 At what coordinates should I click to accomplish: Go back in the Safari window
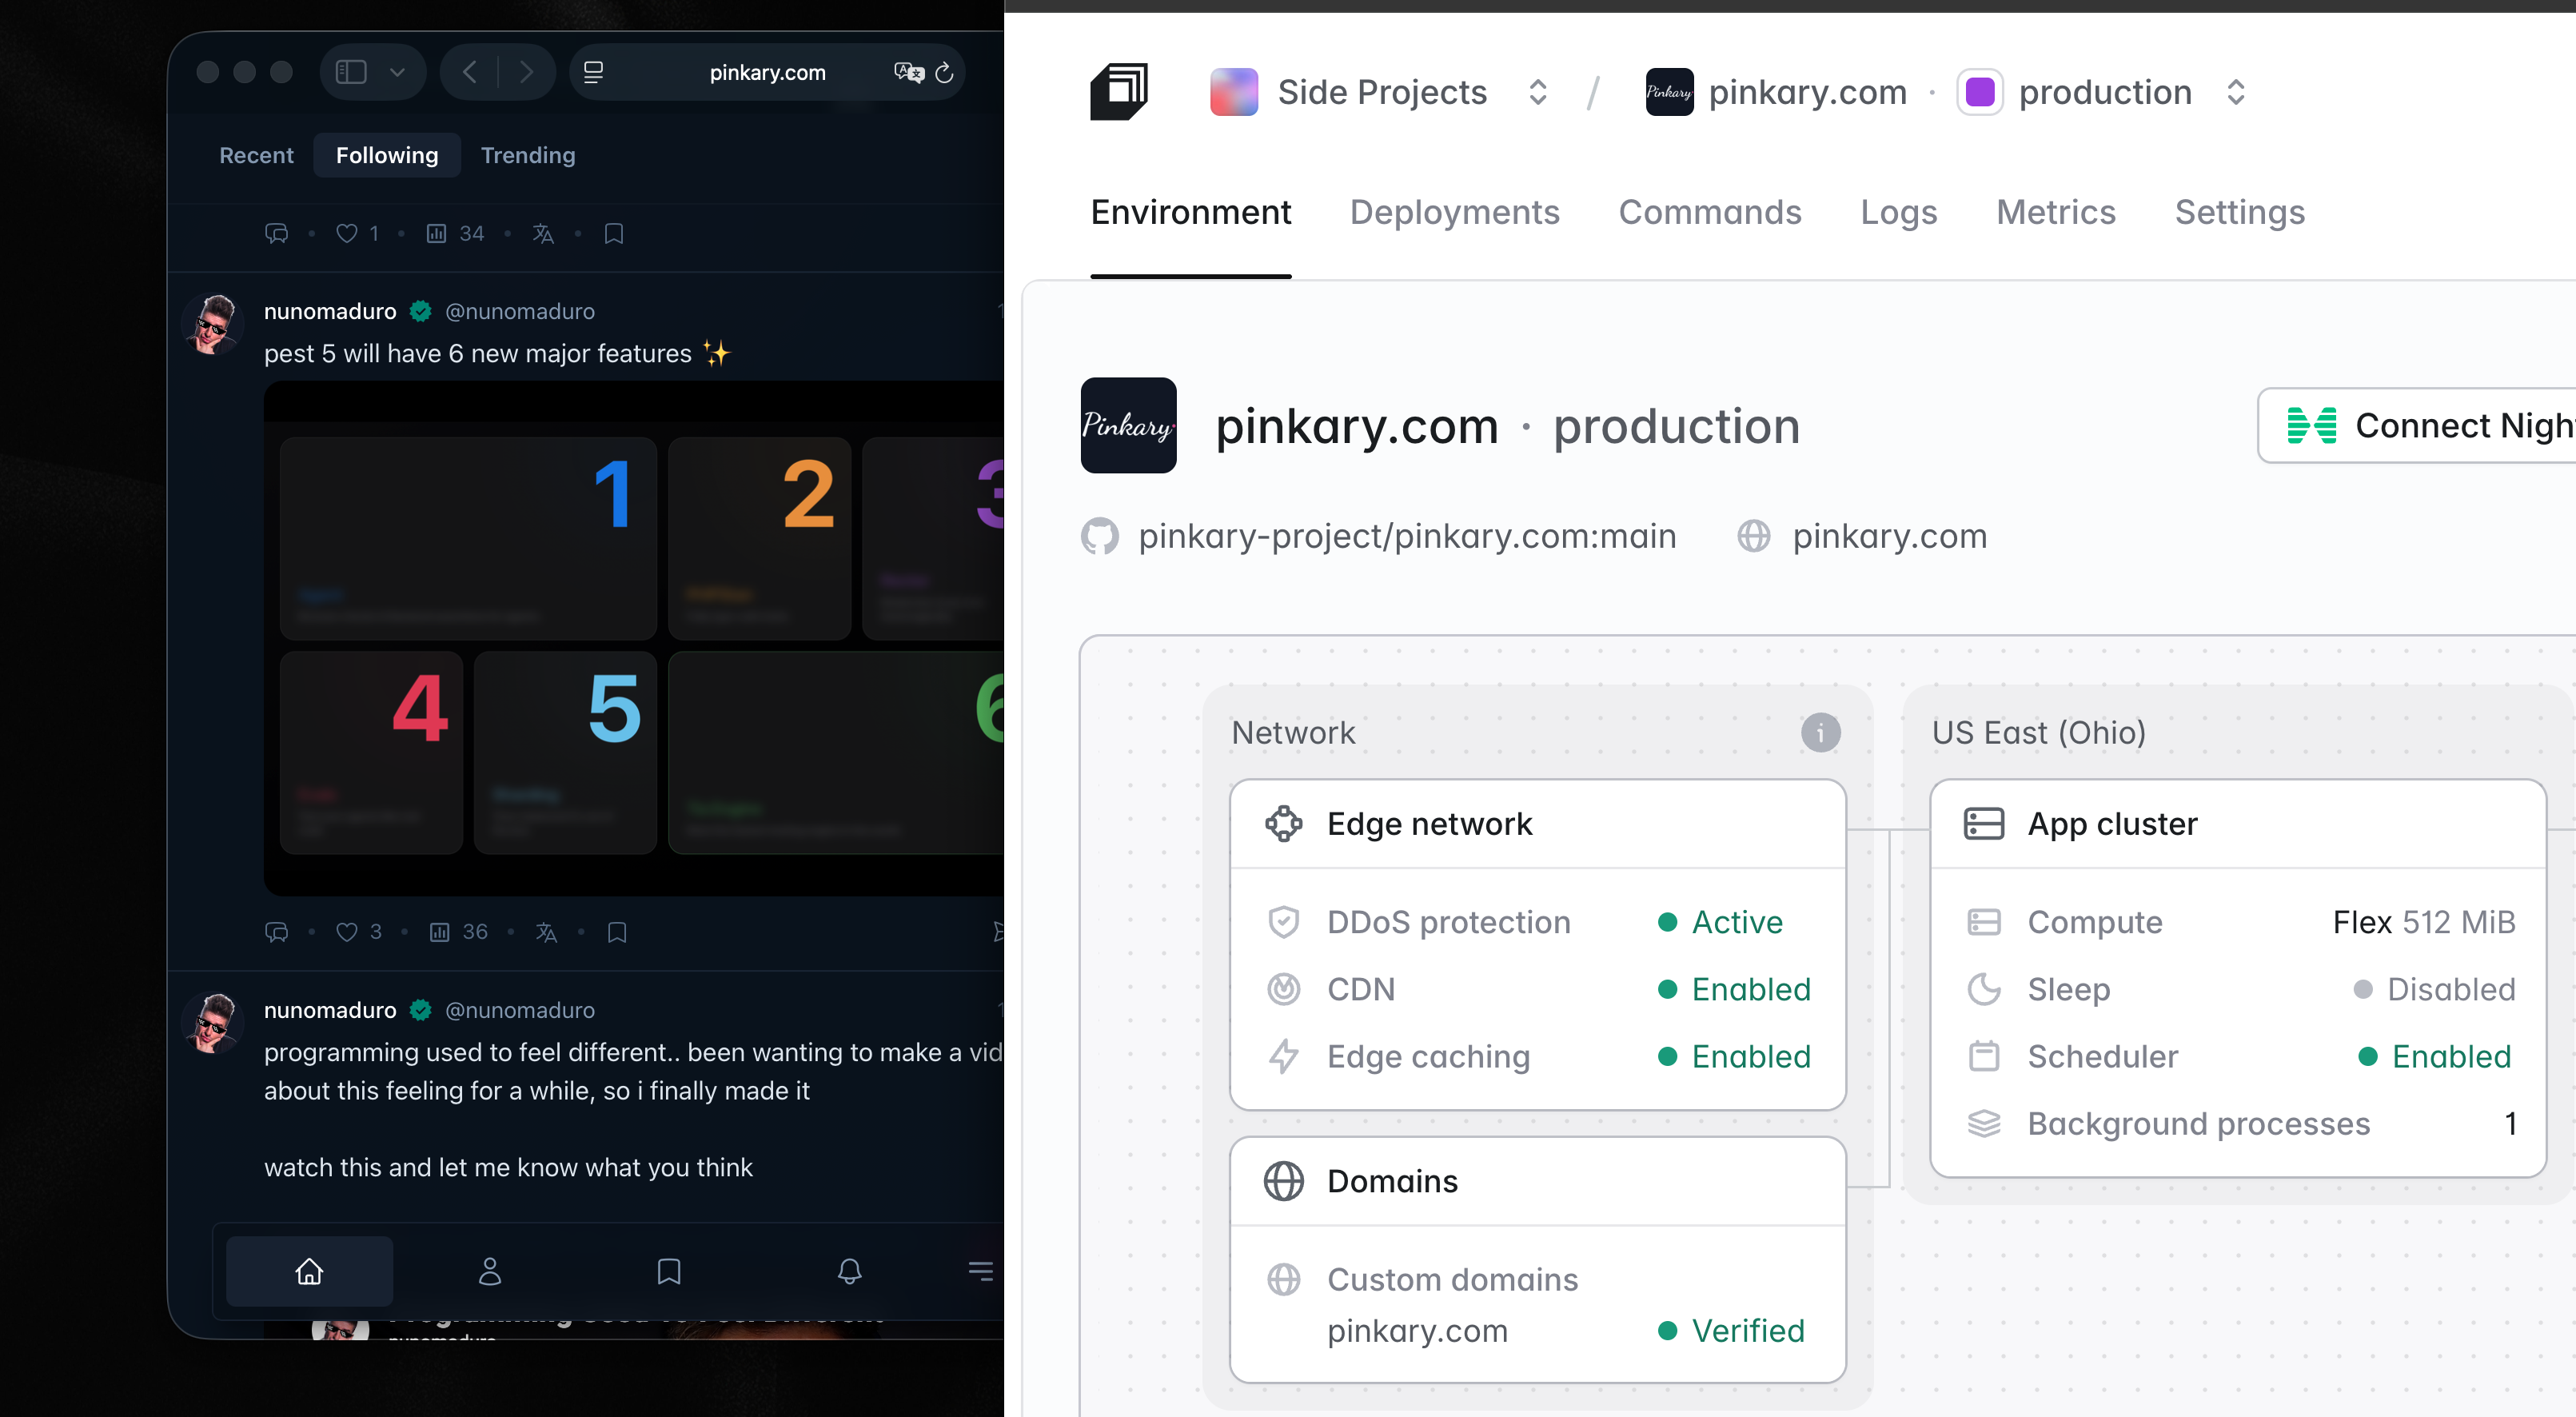[x=470, y=72]
